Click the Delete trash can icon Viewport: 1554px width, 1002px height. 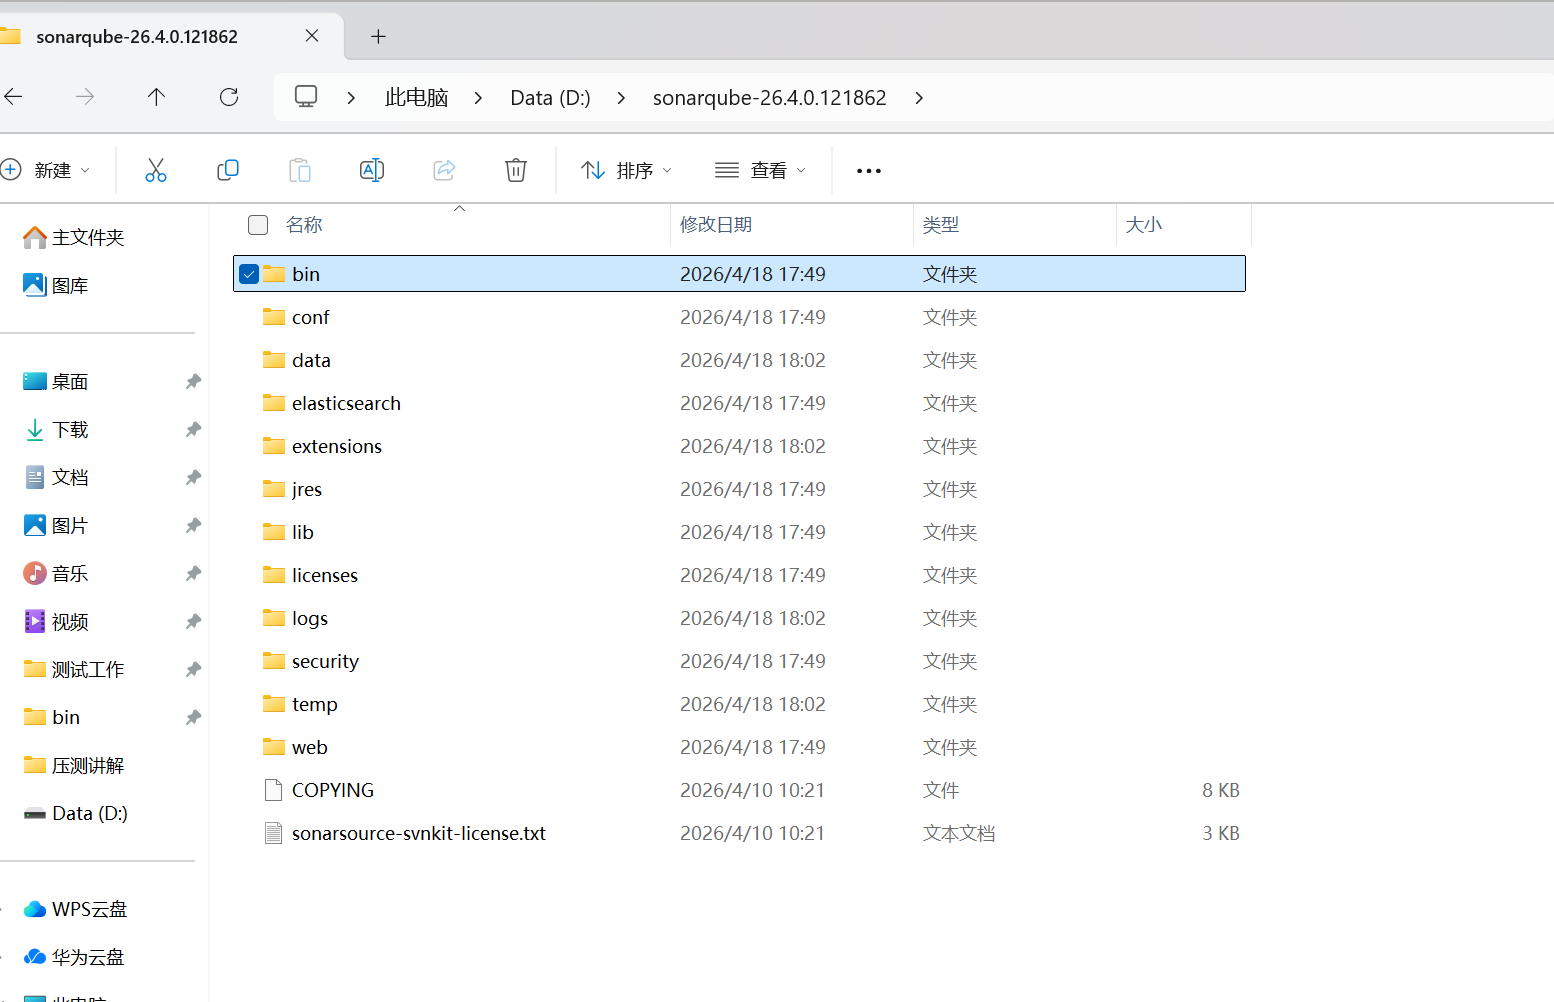(516, 170)
